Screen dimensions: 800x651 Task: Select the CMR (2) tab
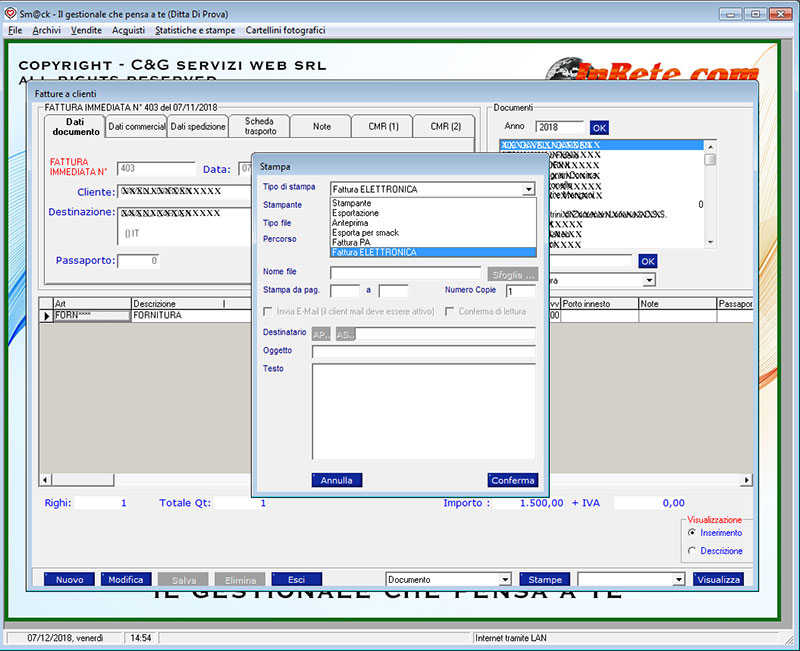point(445,127)
